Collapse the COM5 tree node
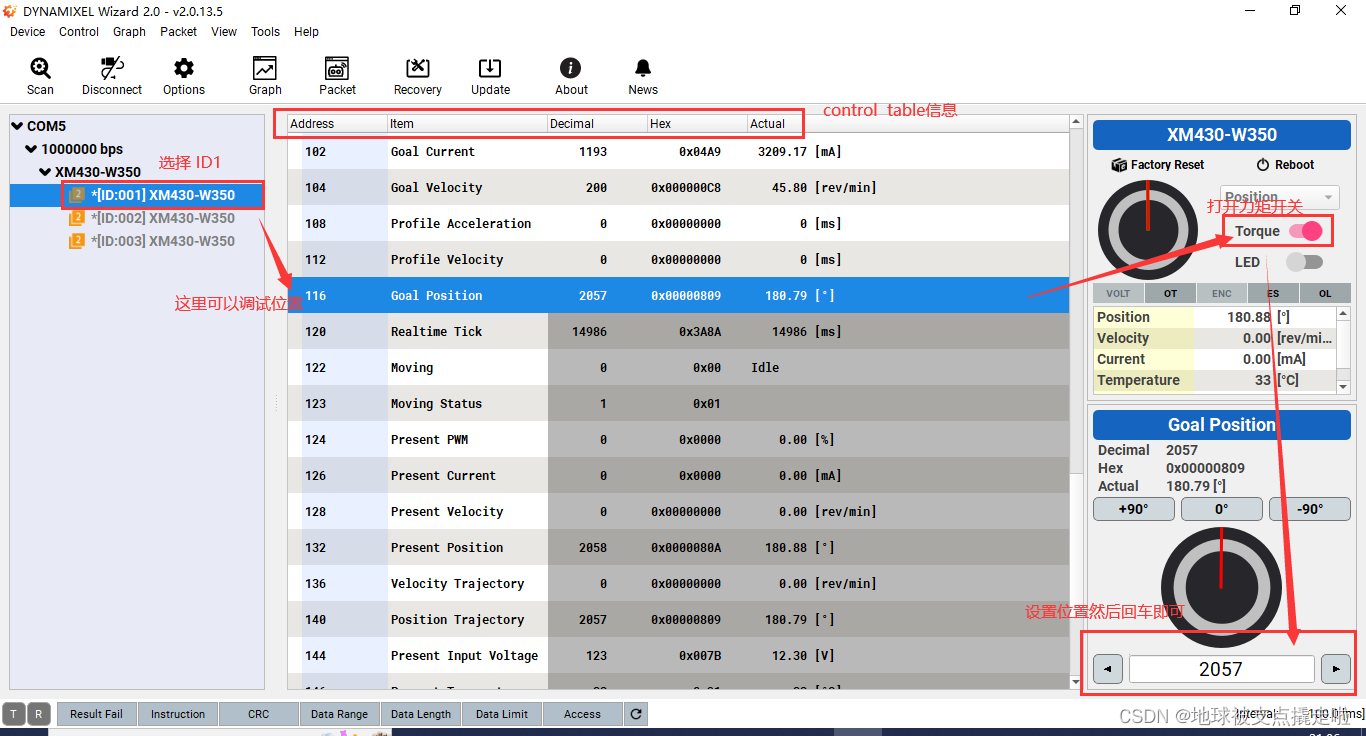1366x736 pixels. tap(18, 126)
